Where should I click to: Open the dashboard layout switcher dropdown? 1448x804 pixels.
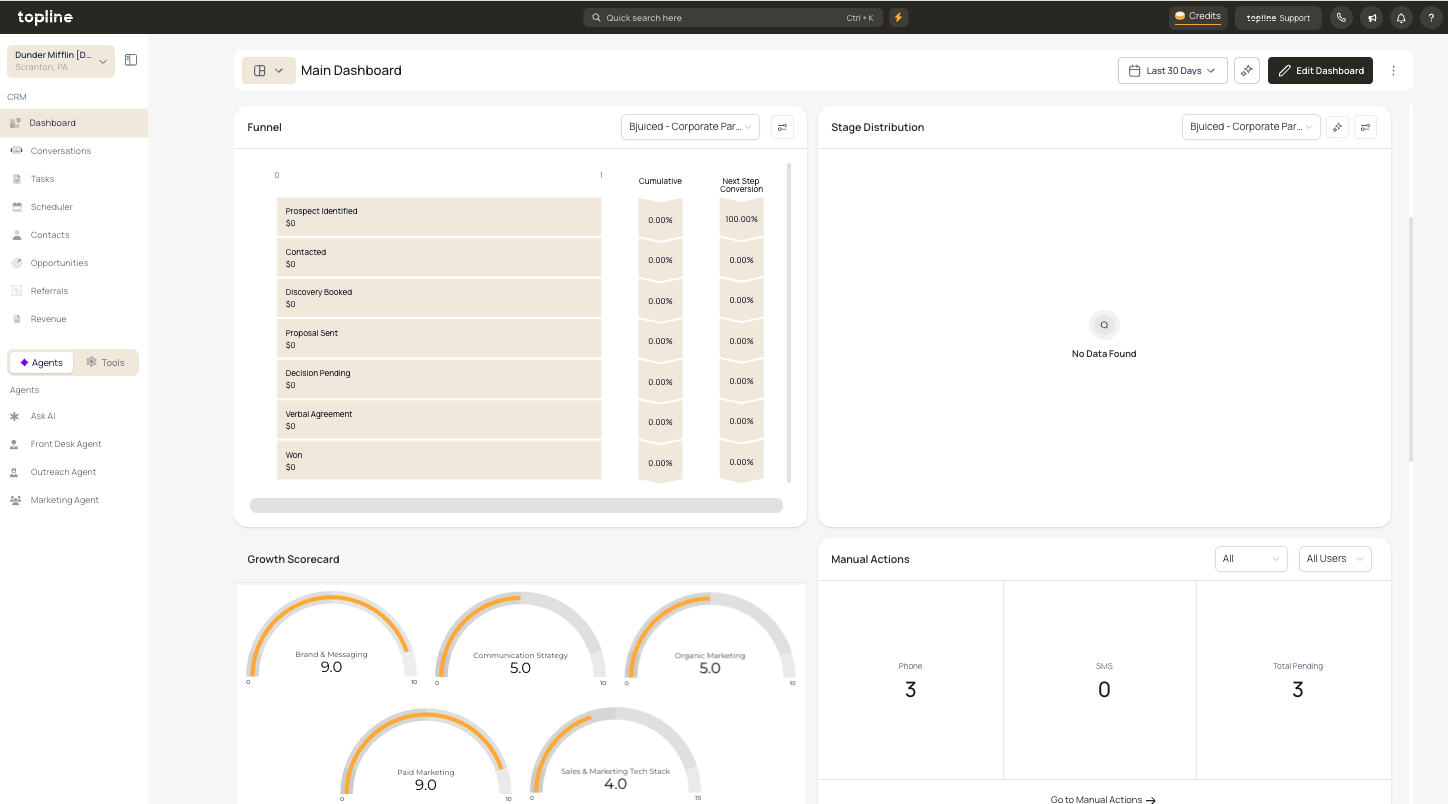pos(268,70)
